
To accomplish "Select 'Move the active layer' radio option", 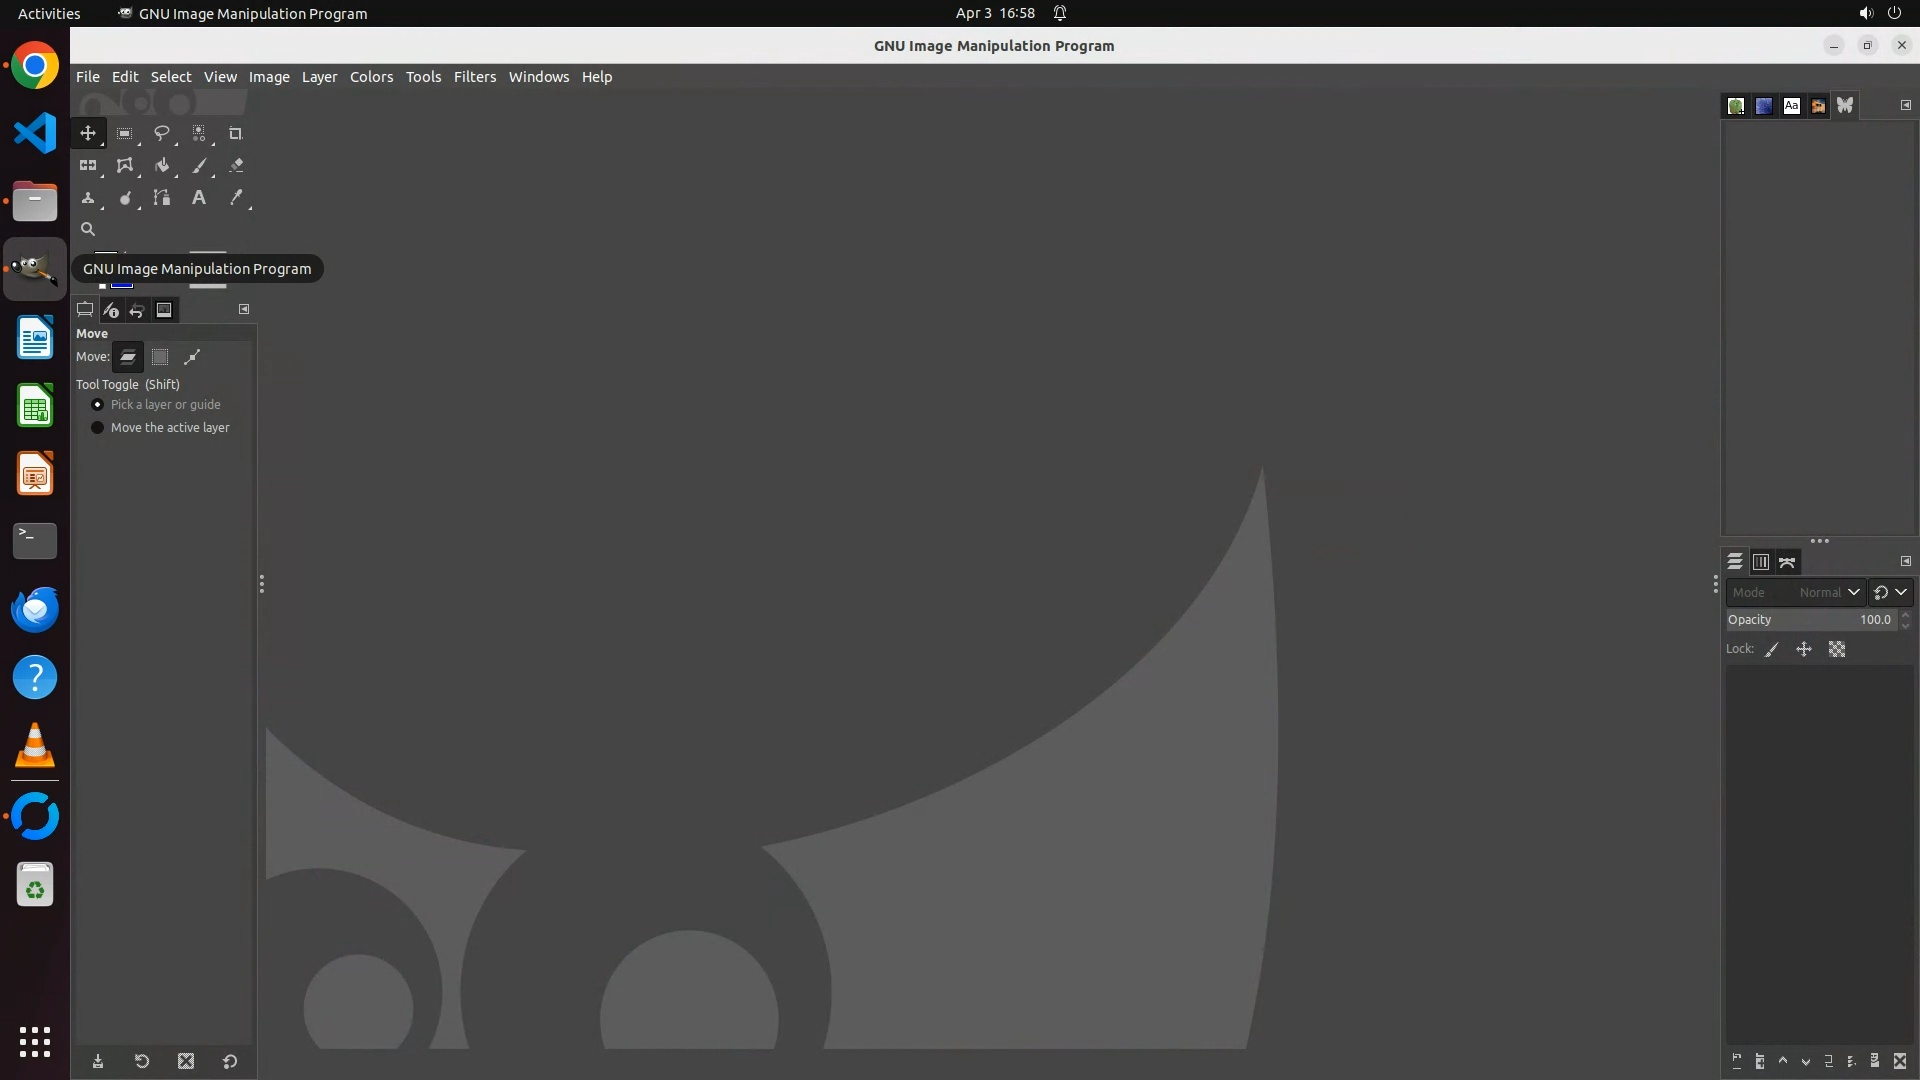I will 98,428.
